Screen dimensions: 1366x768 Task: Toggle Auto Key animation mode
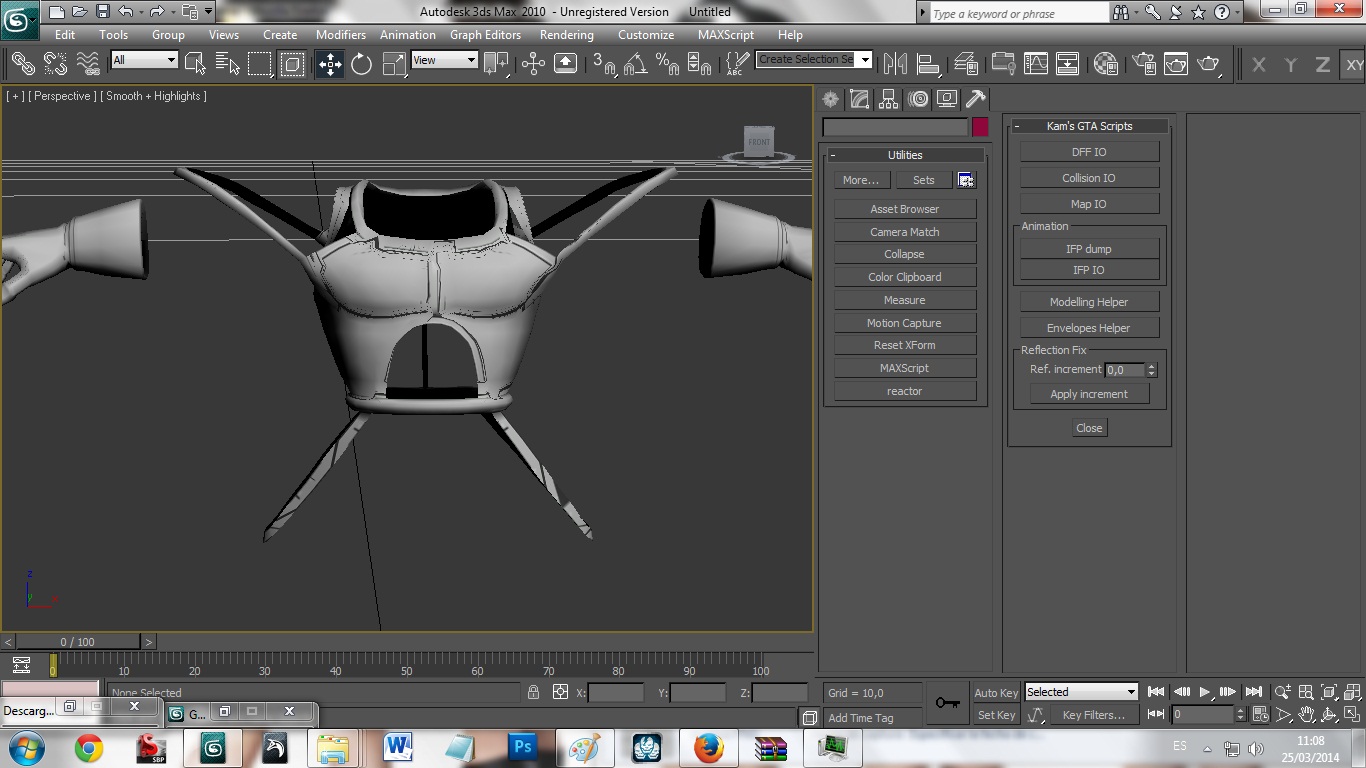coord(995,692)
